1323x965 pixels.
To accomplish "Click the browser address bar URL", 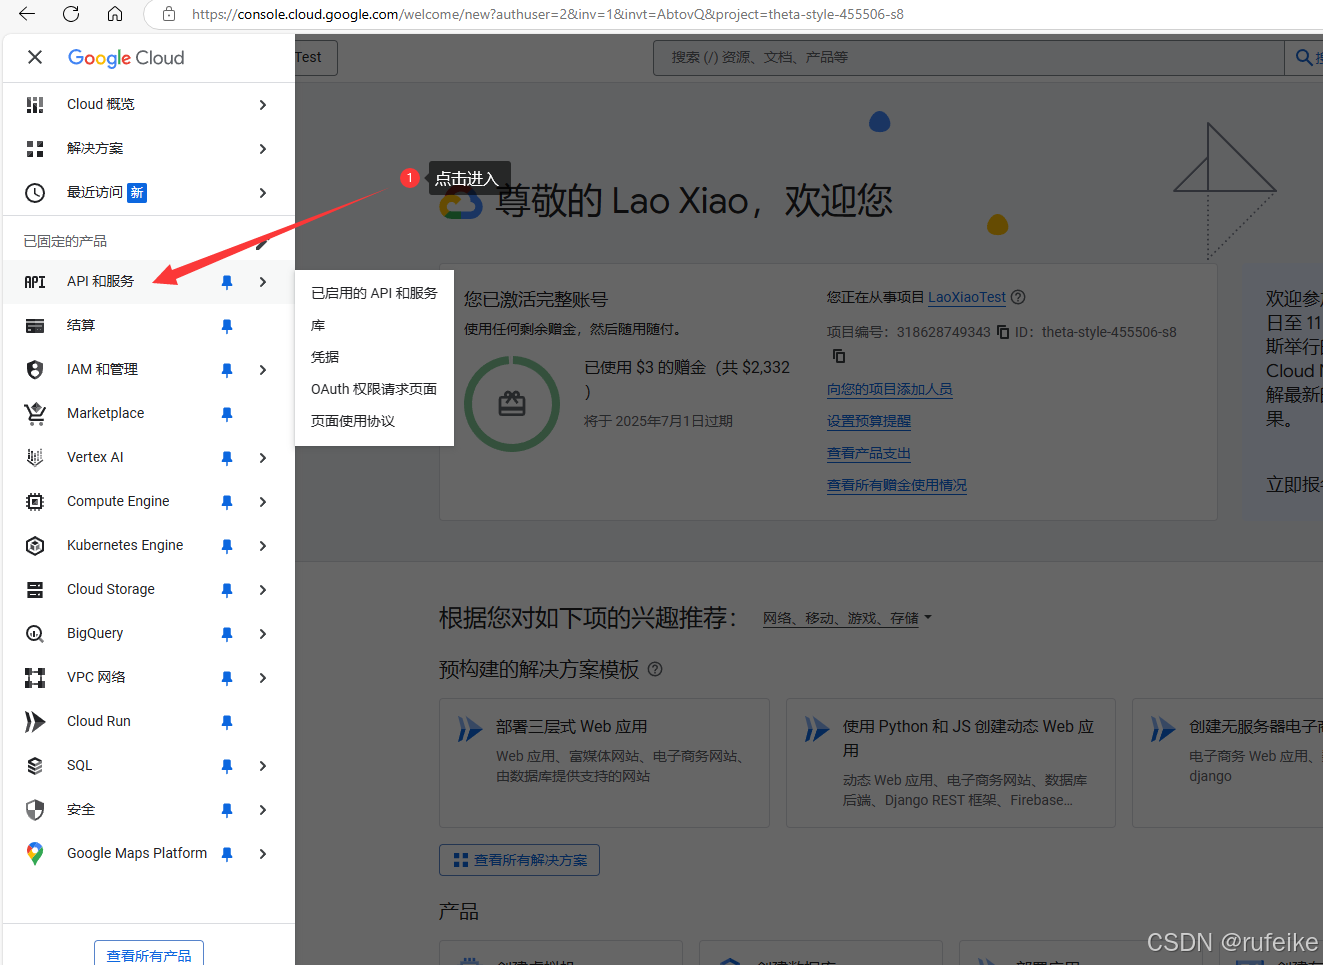I will coord(547,14).
